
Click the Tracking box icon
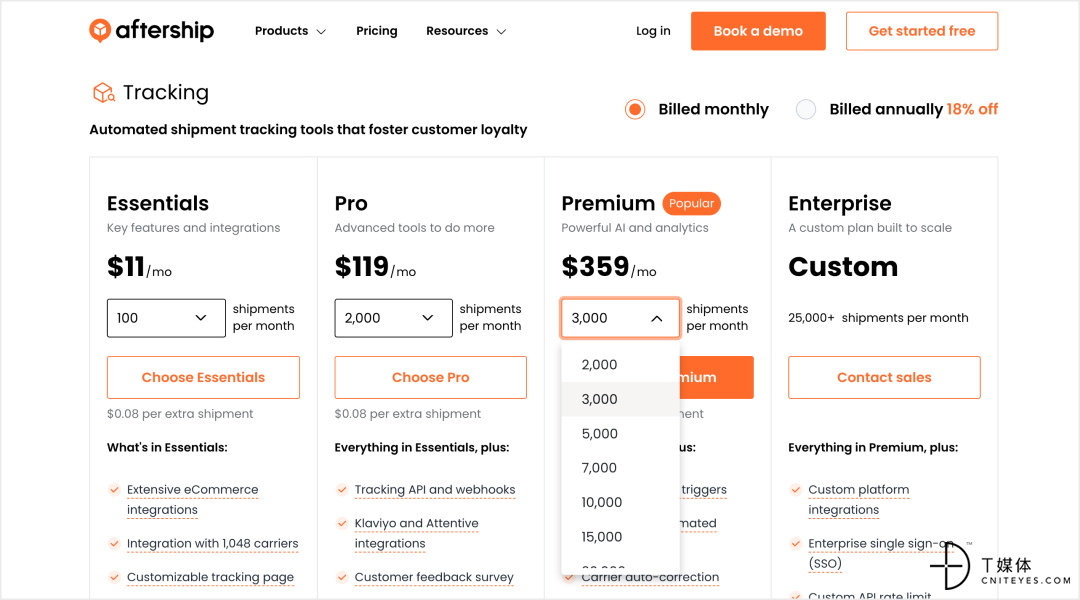pyautogui.click(x=104, y=92)
